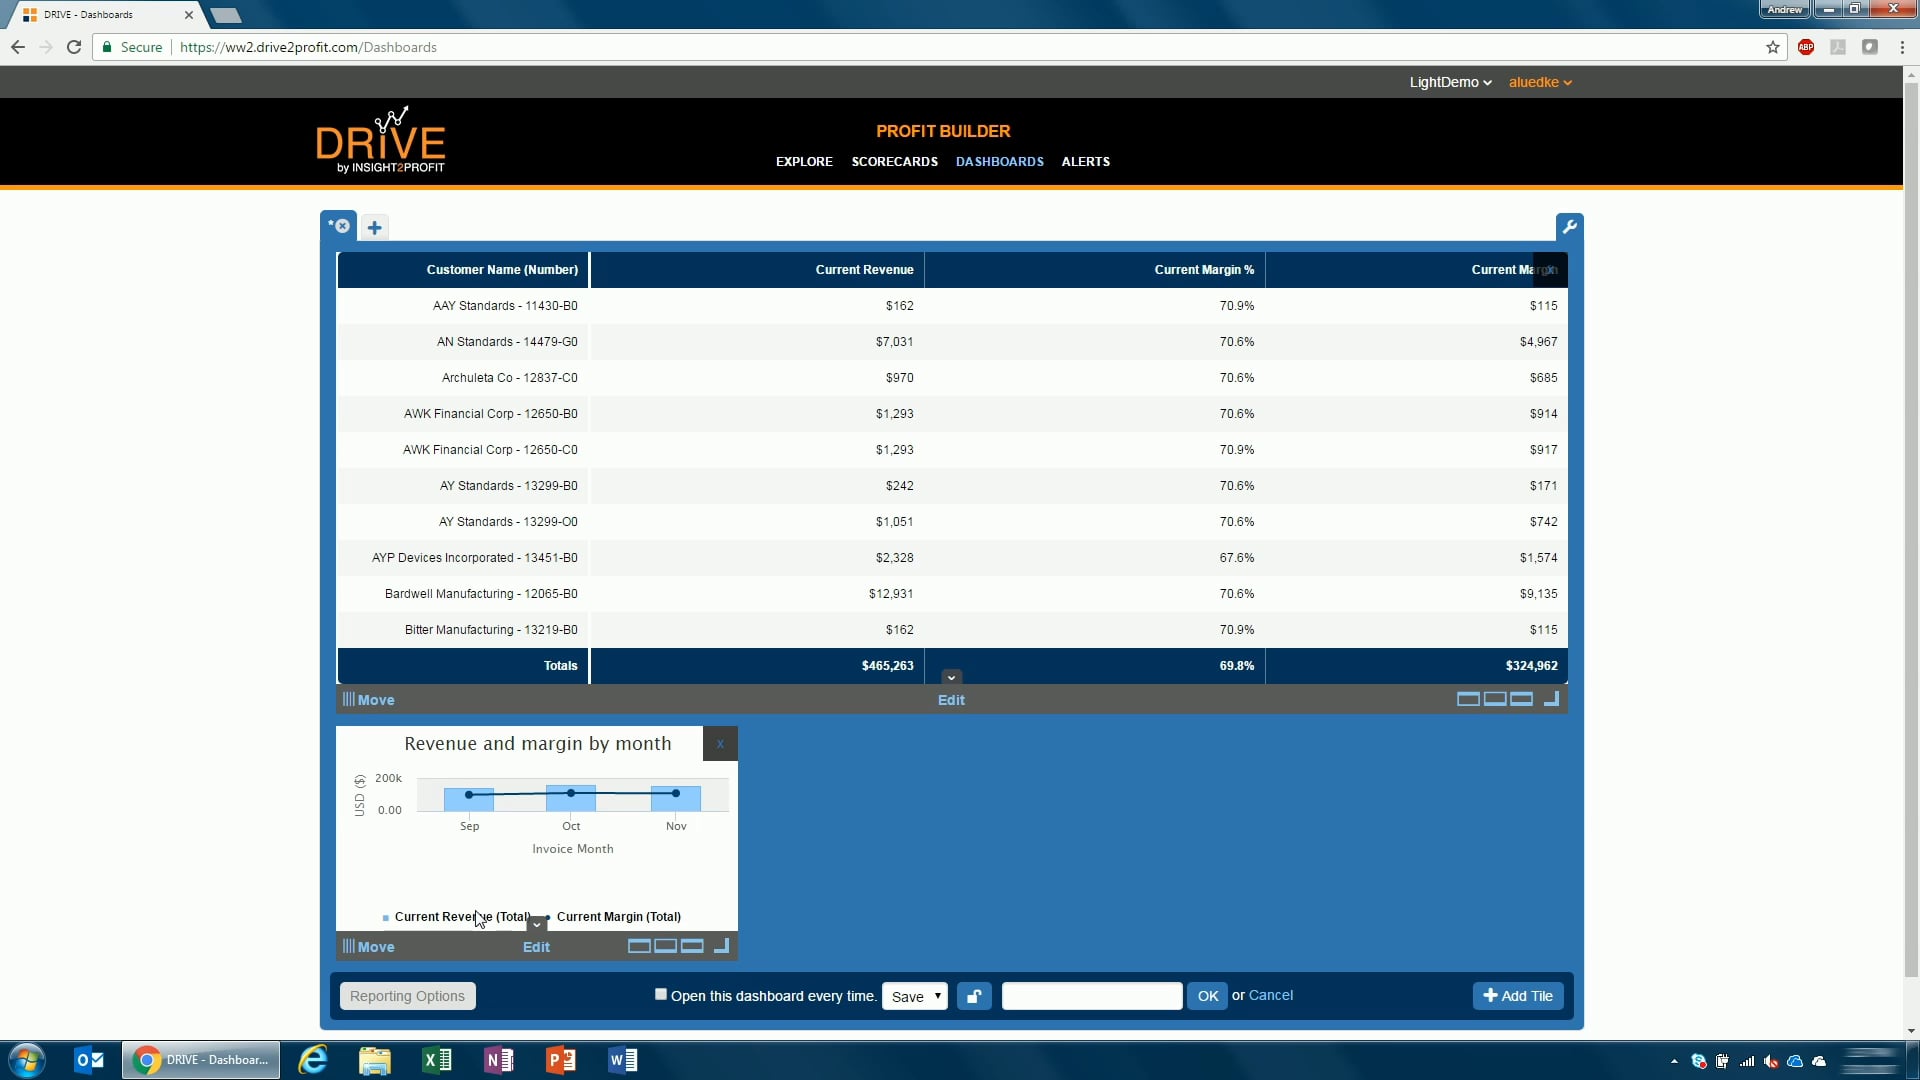Open the aluedke user menu
The image size is (1920, 1080).
tap(1539, 82)
